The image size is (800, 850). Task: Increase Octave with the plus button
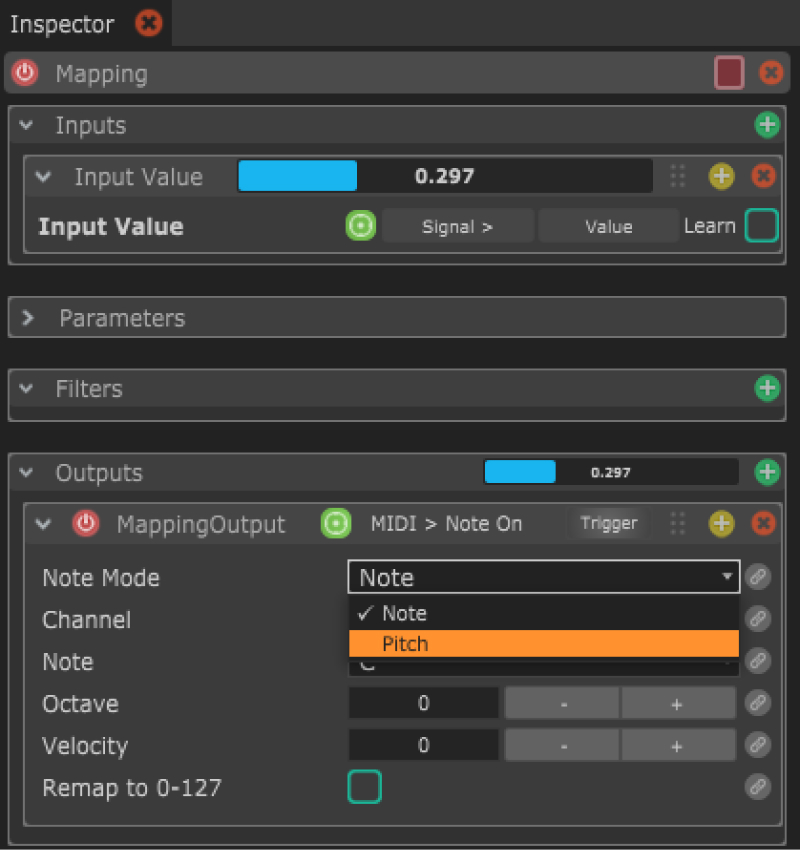677,703
